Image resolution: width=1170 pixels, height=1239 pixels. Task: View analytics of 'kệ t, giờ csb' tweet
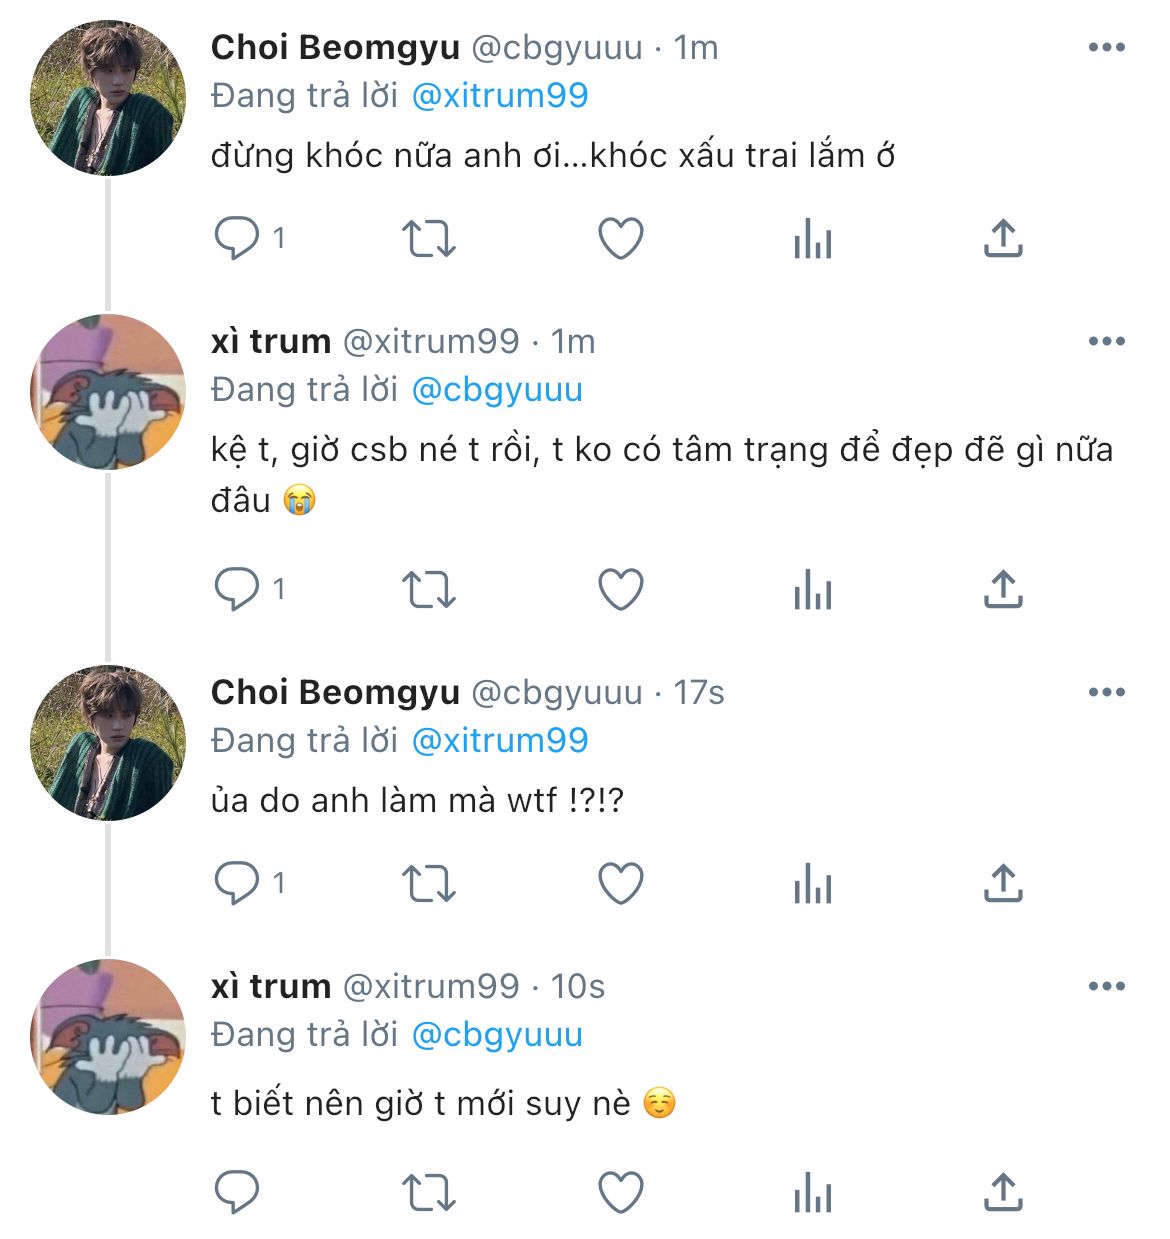(812, 589)
